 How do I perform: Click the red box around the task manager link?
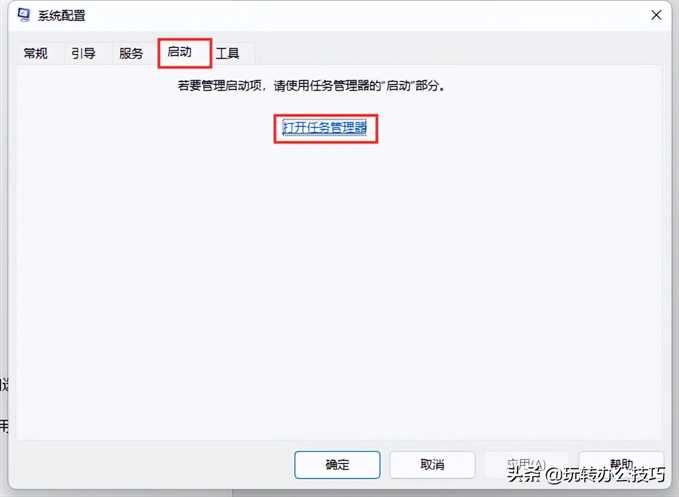click(326, 129)
